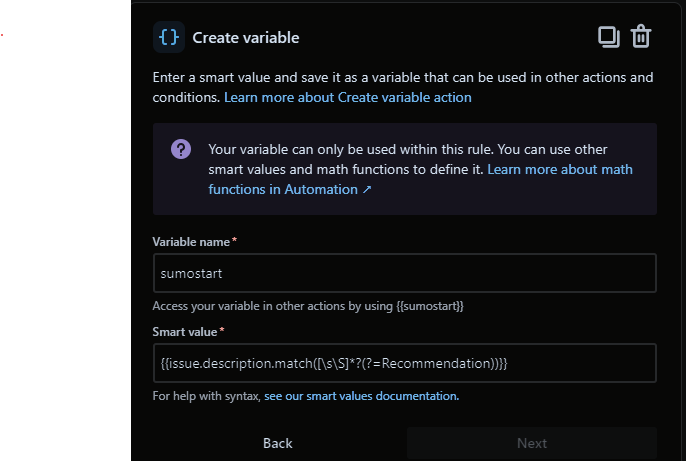Click the Create variable heading text
This screenshot has height=461, width=686.
246,38
